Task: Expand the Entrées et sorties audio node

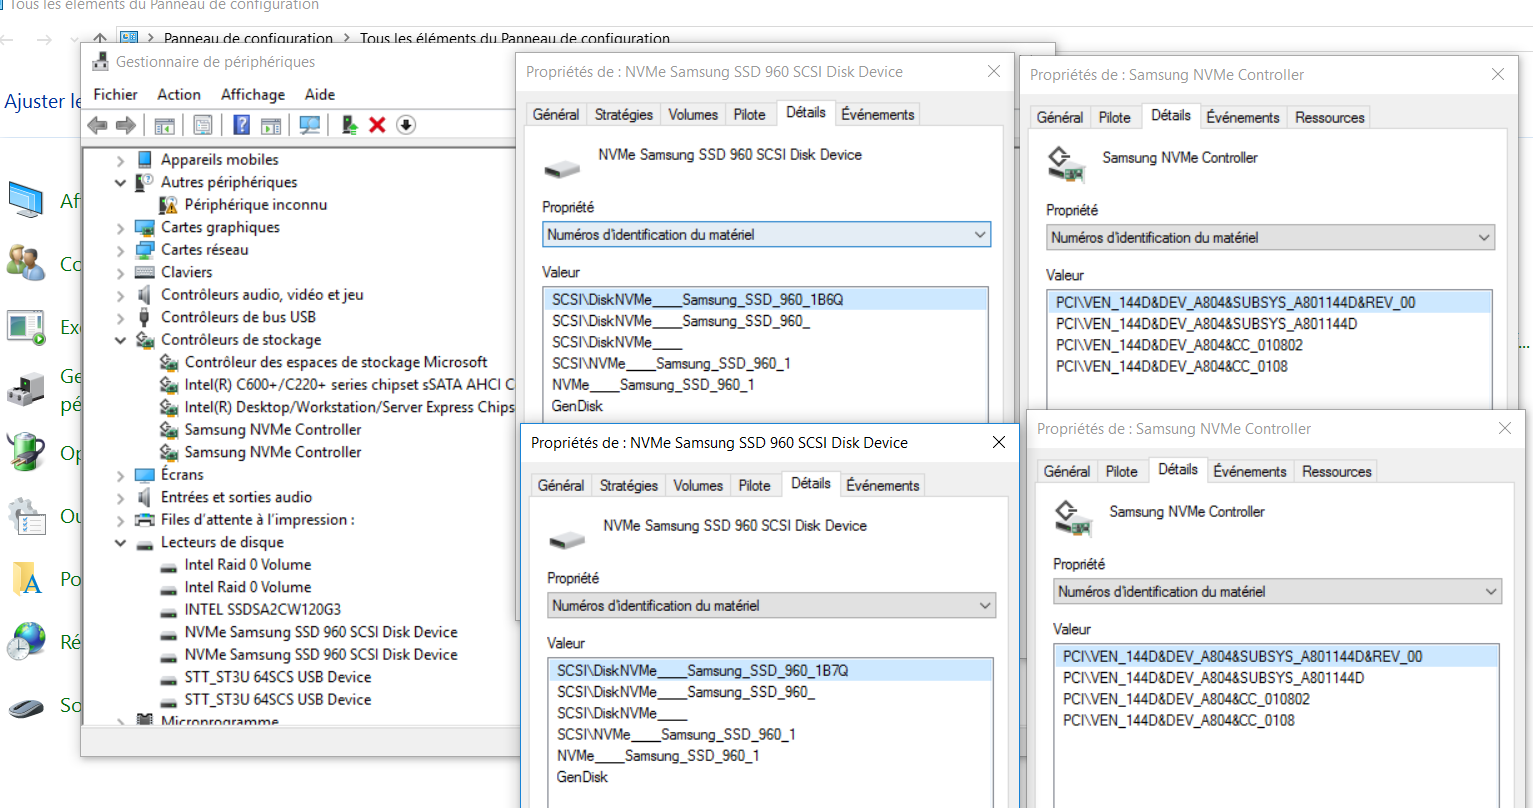Action: point(120,497)
